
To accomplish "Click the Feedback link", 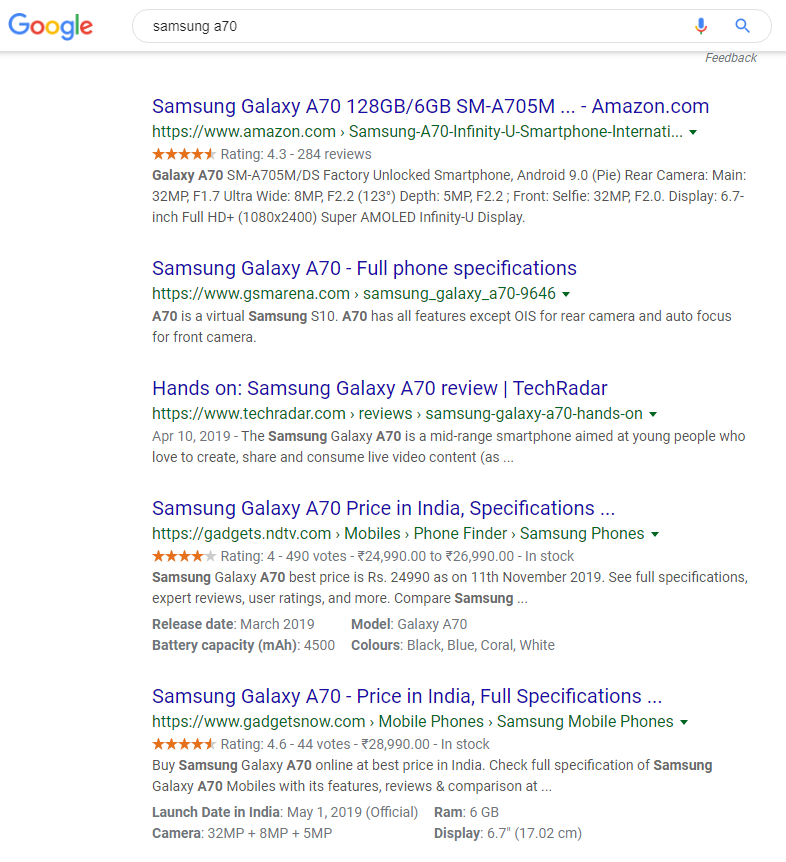I will click(731, 57).
